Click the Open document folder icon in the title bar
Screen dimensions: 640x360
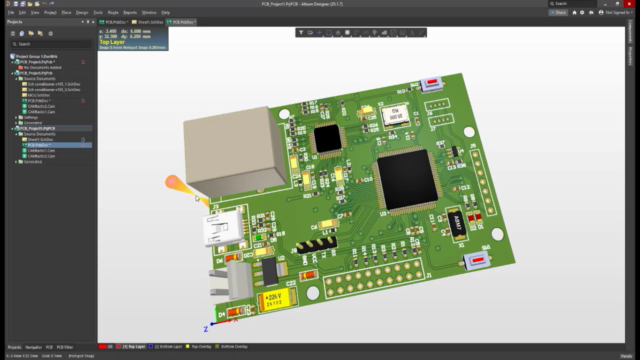tap(30, 4)
